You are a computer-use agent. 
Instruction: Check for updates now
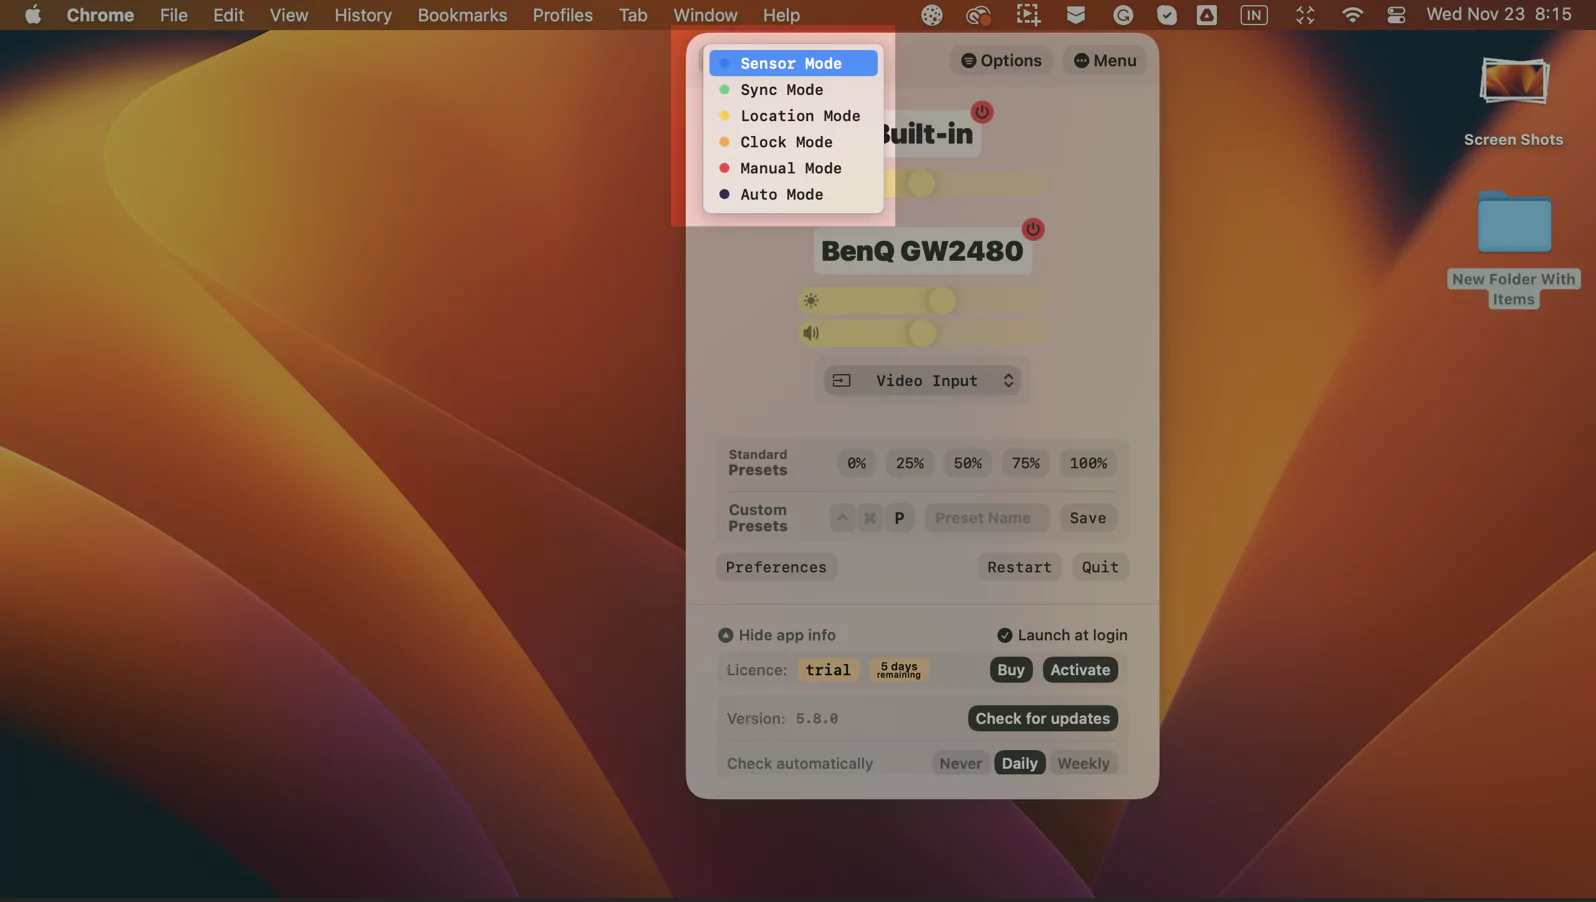coord(1043,718)
